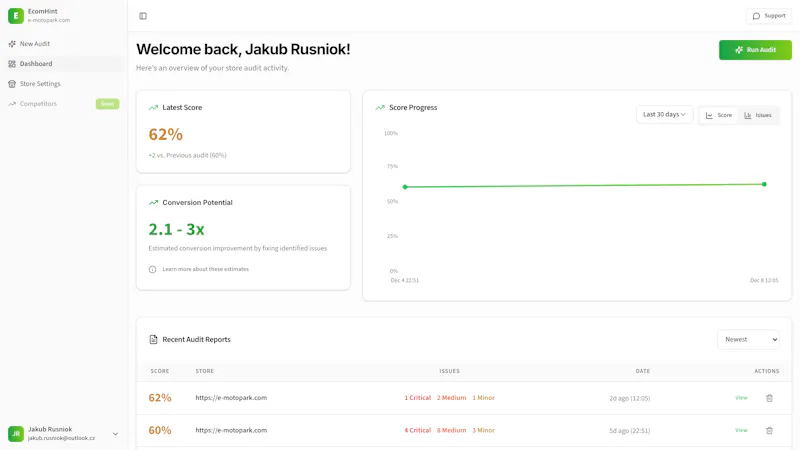Click the Issues tab bar-chart icon
This screenshot has width=800, height=450.
pos(747,115)
